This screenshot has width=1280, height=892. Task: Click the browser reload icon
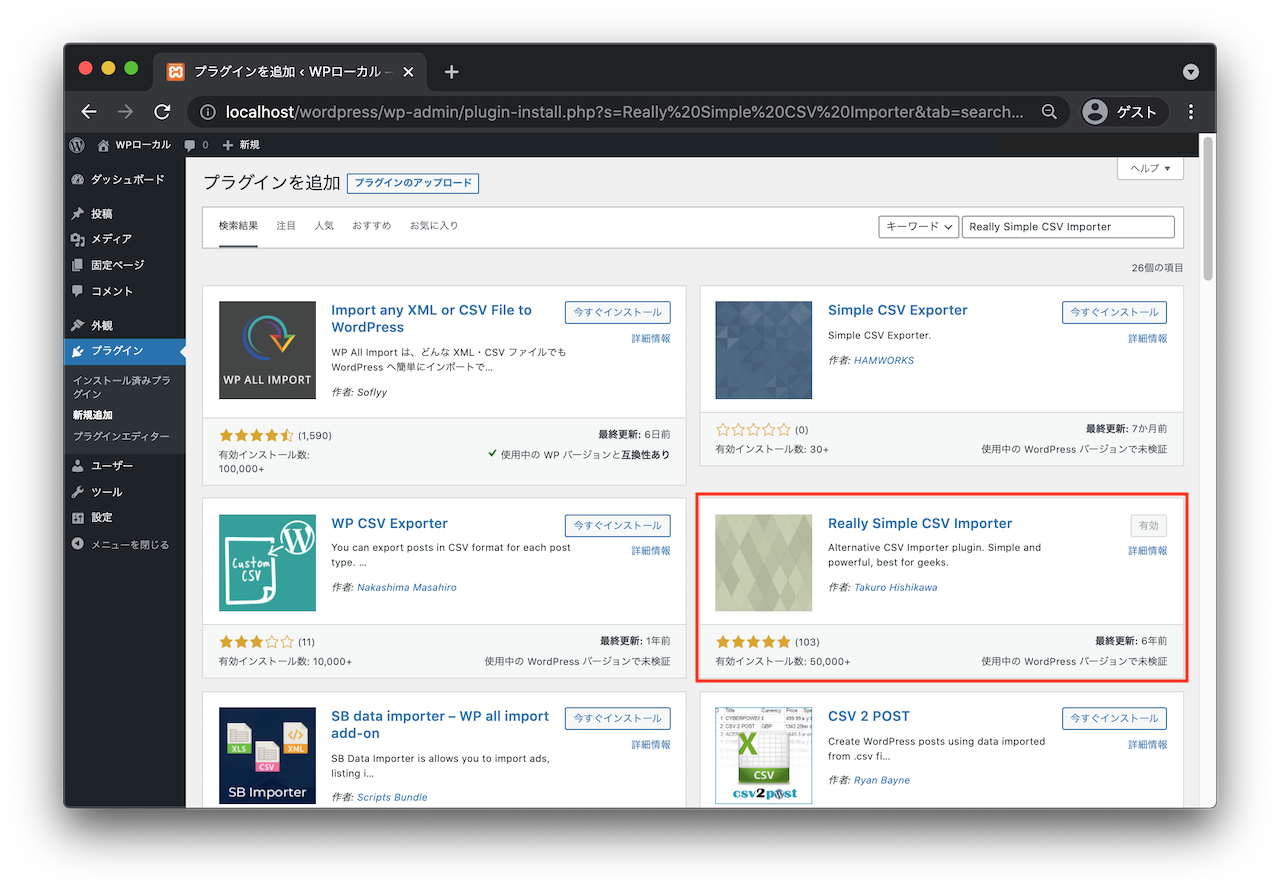pos(162,112)
